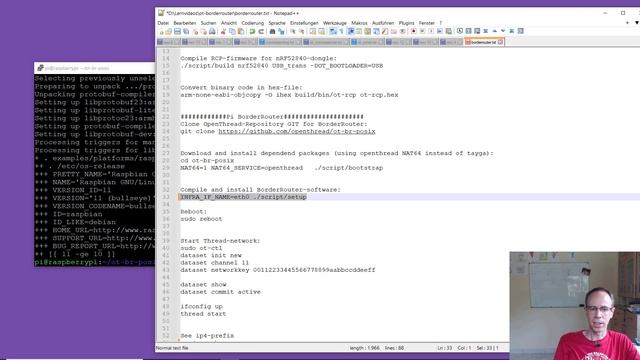Open the user-defined language dialog icon
The image size is (640, 360).
pyautogui.click(x=360, y=31)
